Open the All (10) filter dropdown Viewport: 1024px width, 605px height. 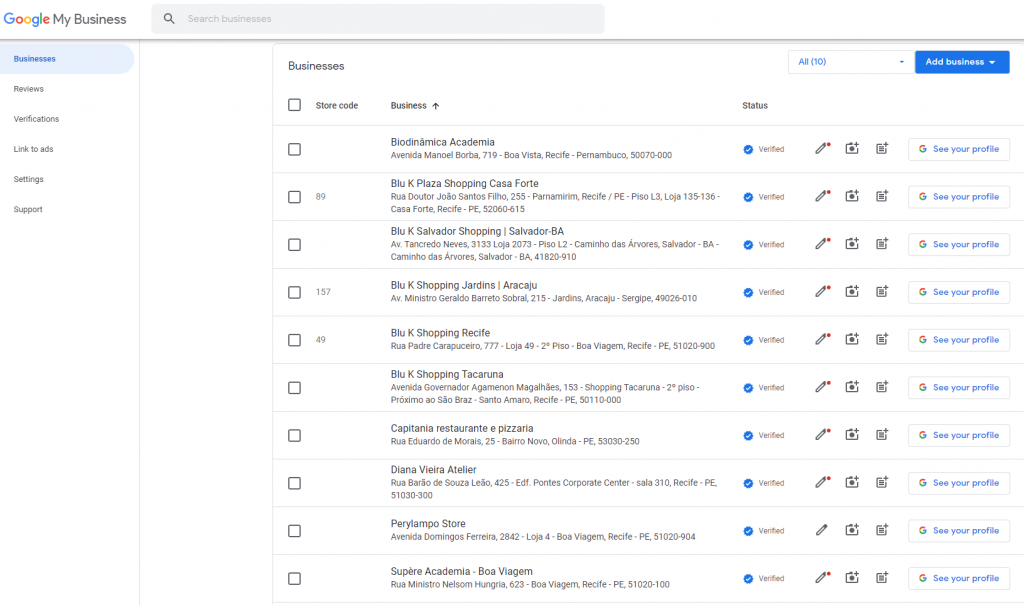click(851, 61)
